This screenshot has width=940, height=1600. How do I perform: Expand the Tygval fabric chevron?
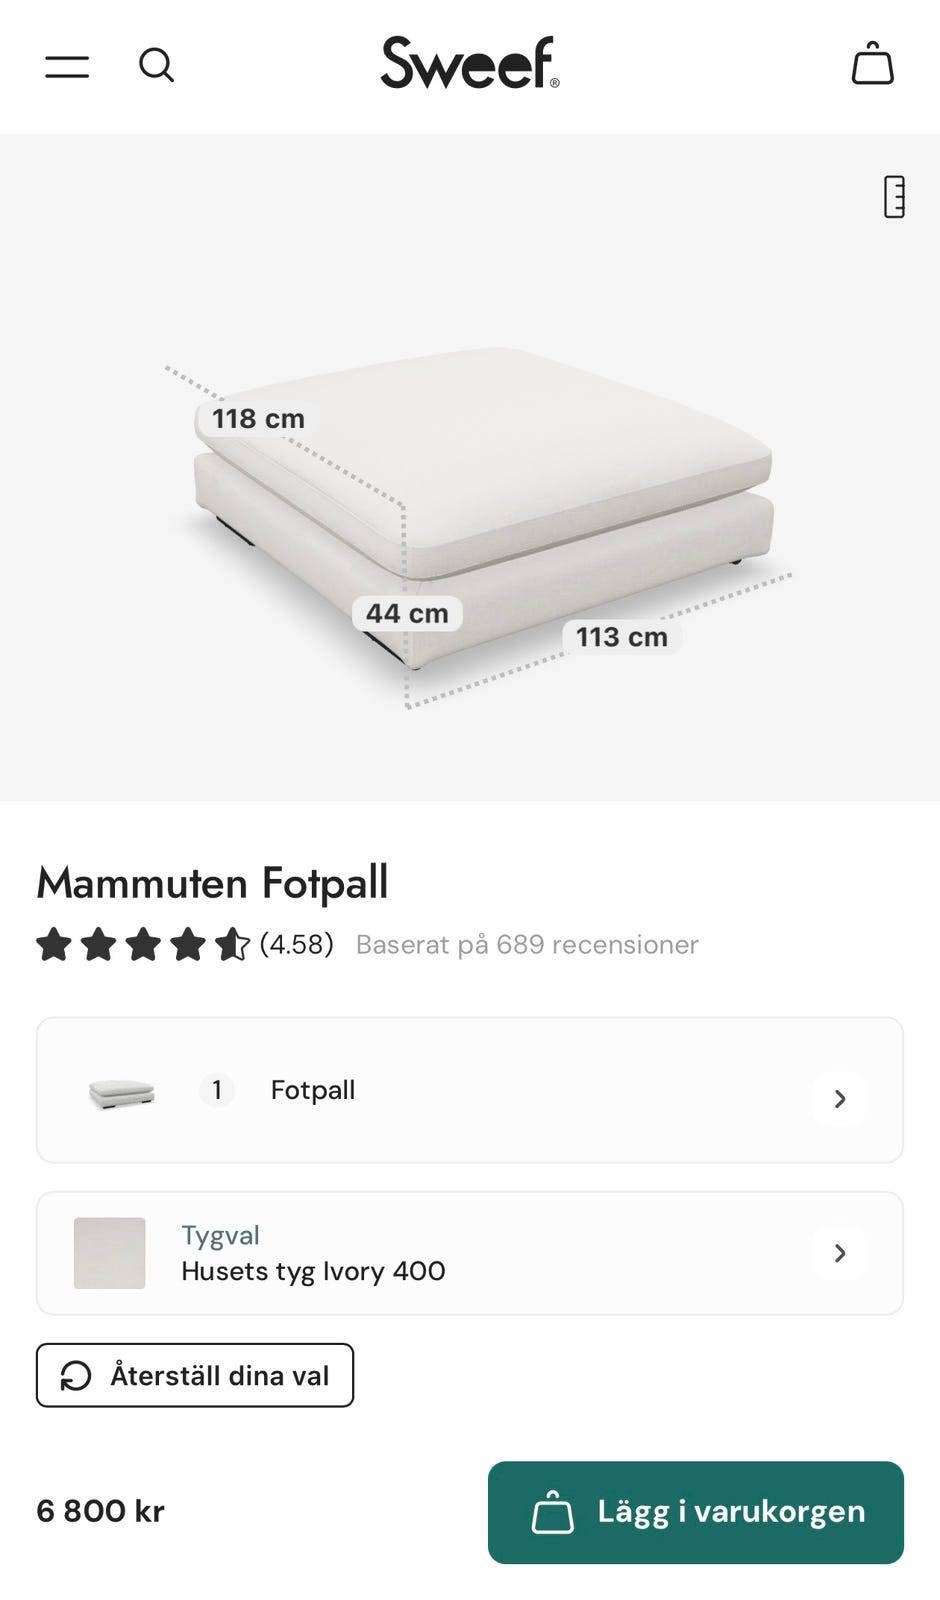click(x=839, y=1253)
